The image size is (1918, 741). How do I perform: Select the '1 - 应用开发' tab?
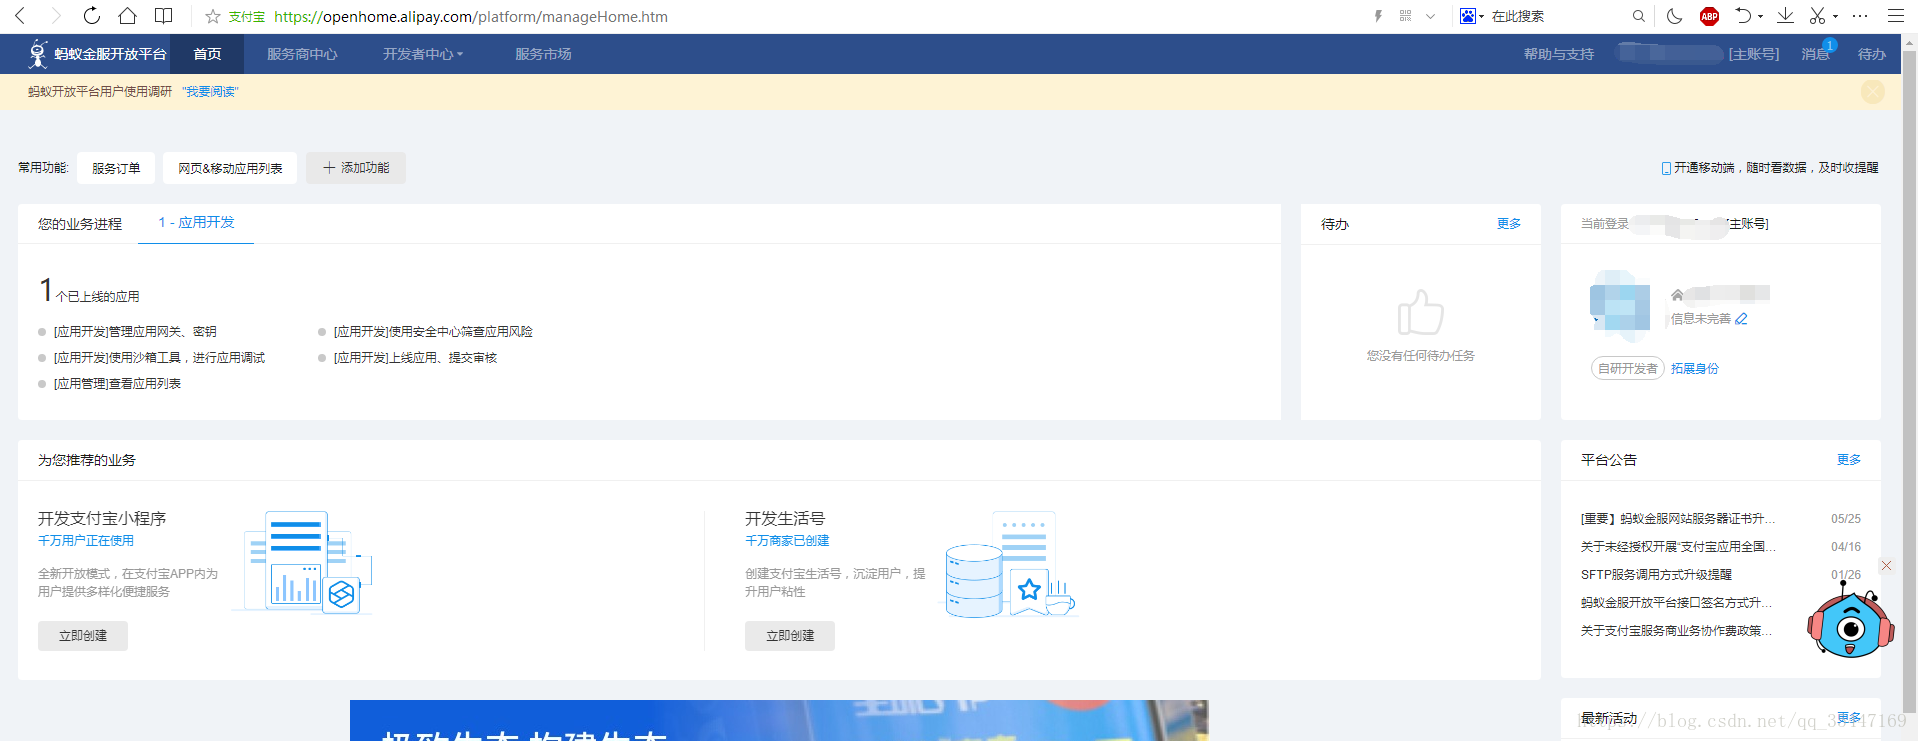(x=196, y=222)
